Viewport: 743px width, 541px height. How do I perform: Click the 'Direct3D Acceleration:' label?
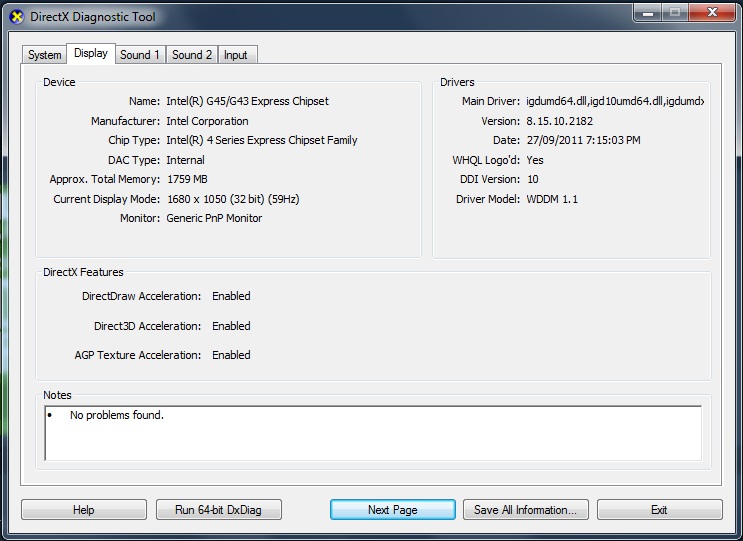pyautogui.click(x=147, y=326)
